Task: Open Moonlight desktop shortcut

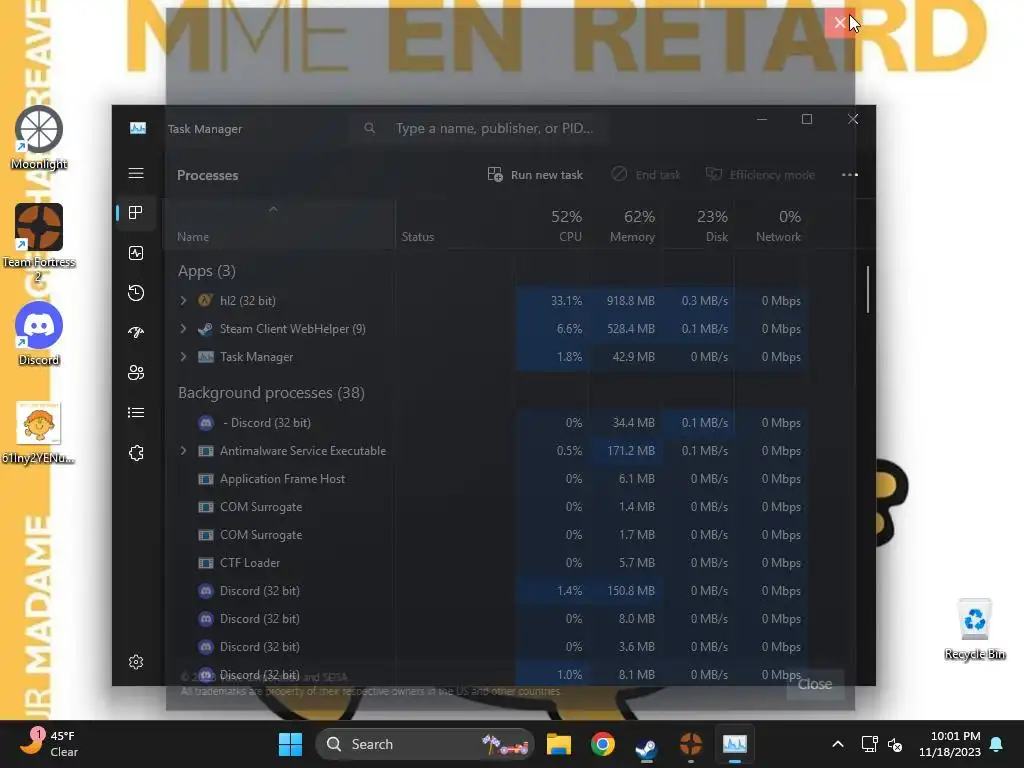Action: click(x=39, y=138)
